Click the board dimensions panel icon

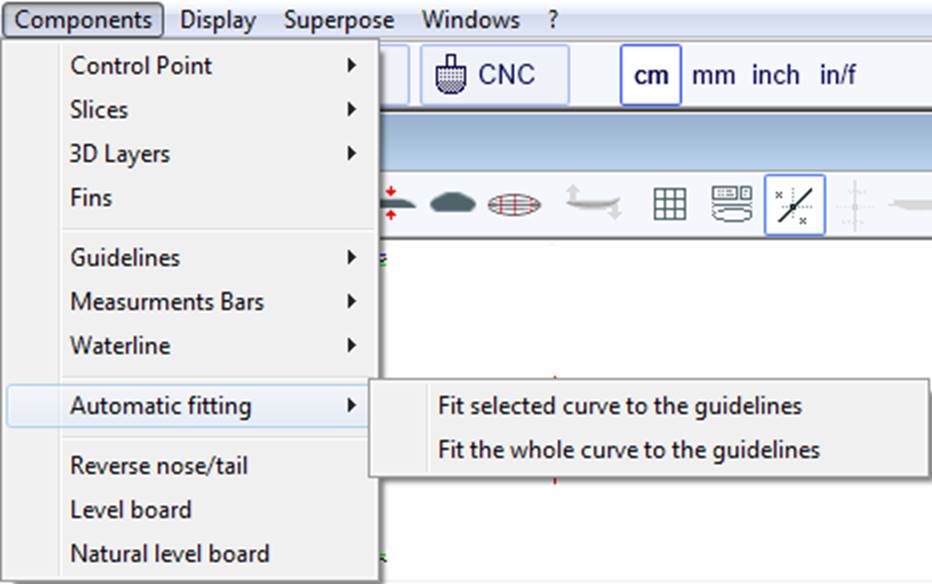point(731,203)
